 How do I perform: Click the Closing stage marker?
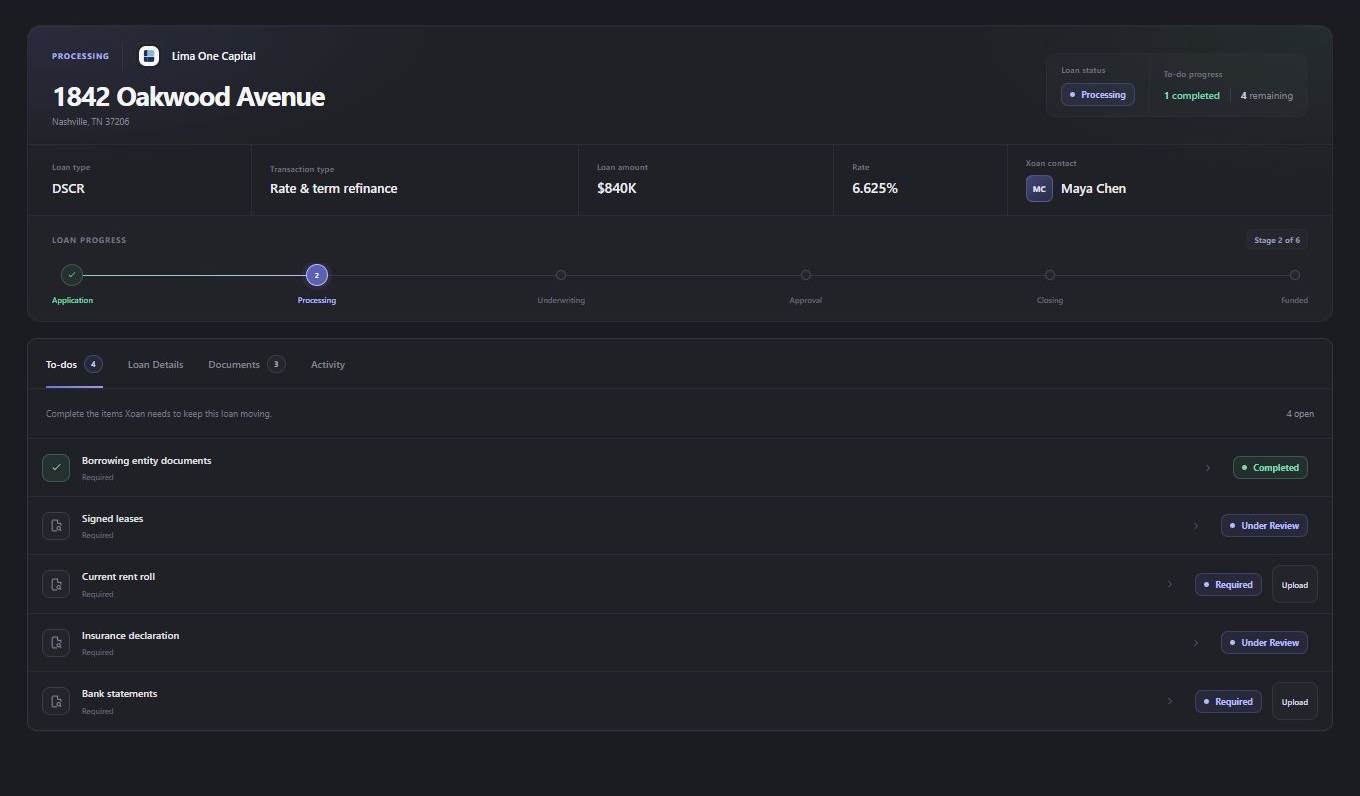pos(1050,275)
